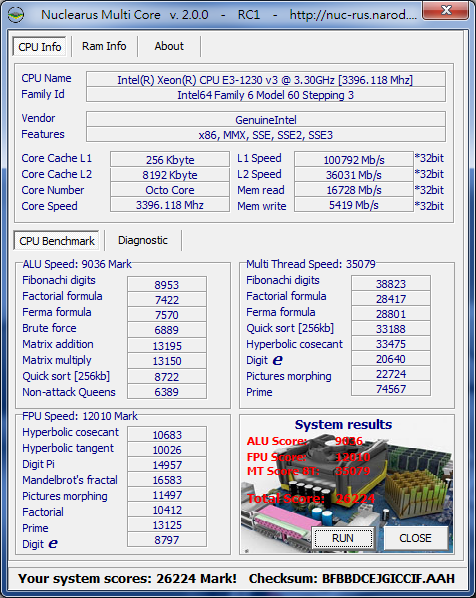Click ALU Factorial formula score 7422

tap(167, 300)
